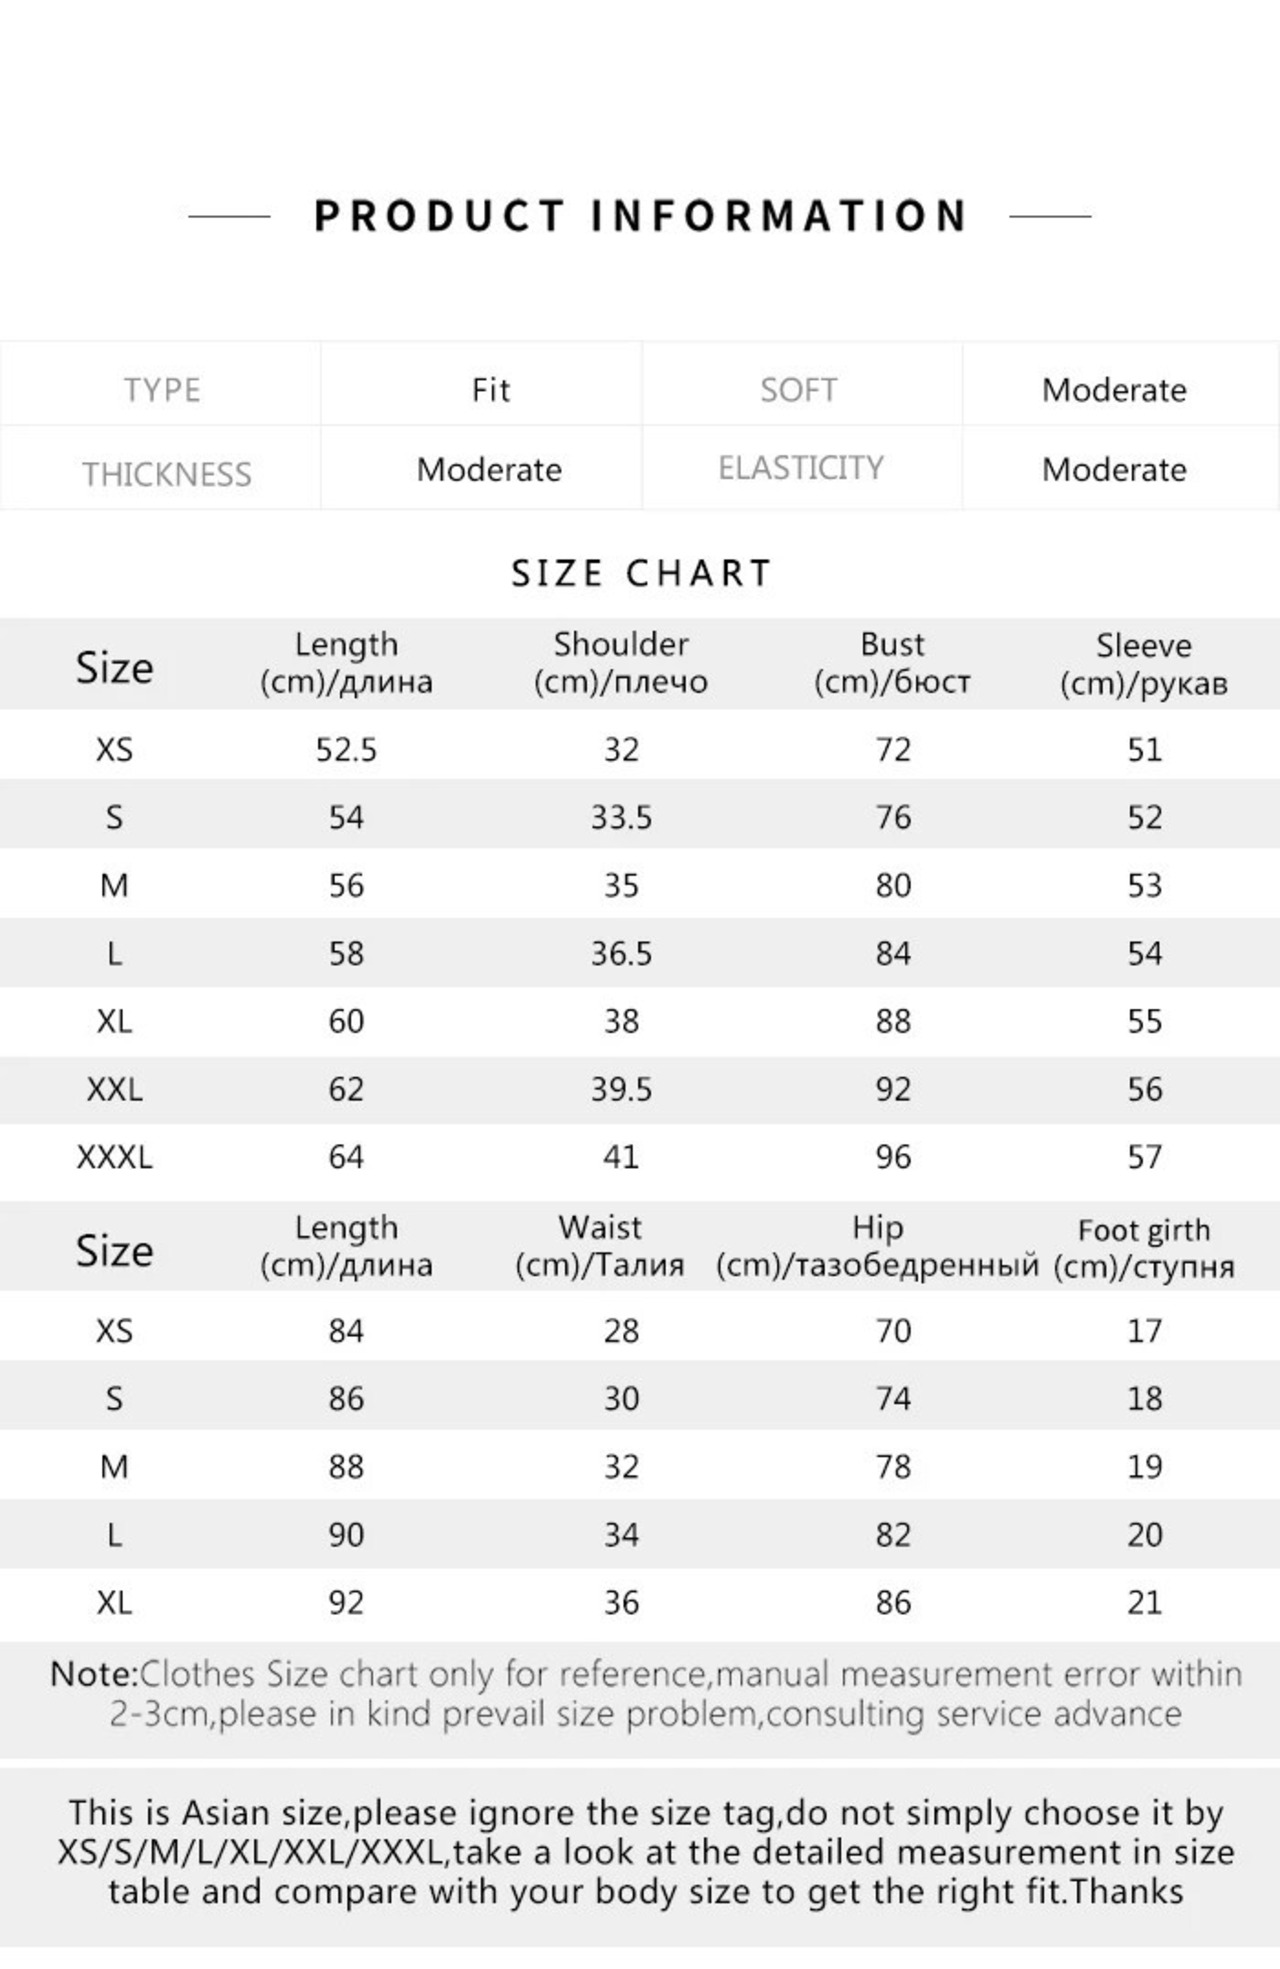Select the 39.5 shoulder value

[x=620, y=1089]
